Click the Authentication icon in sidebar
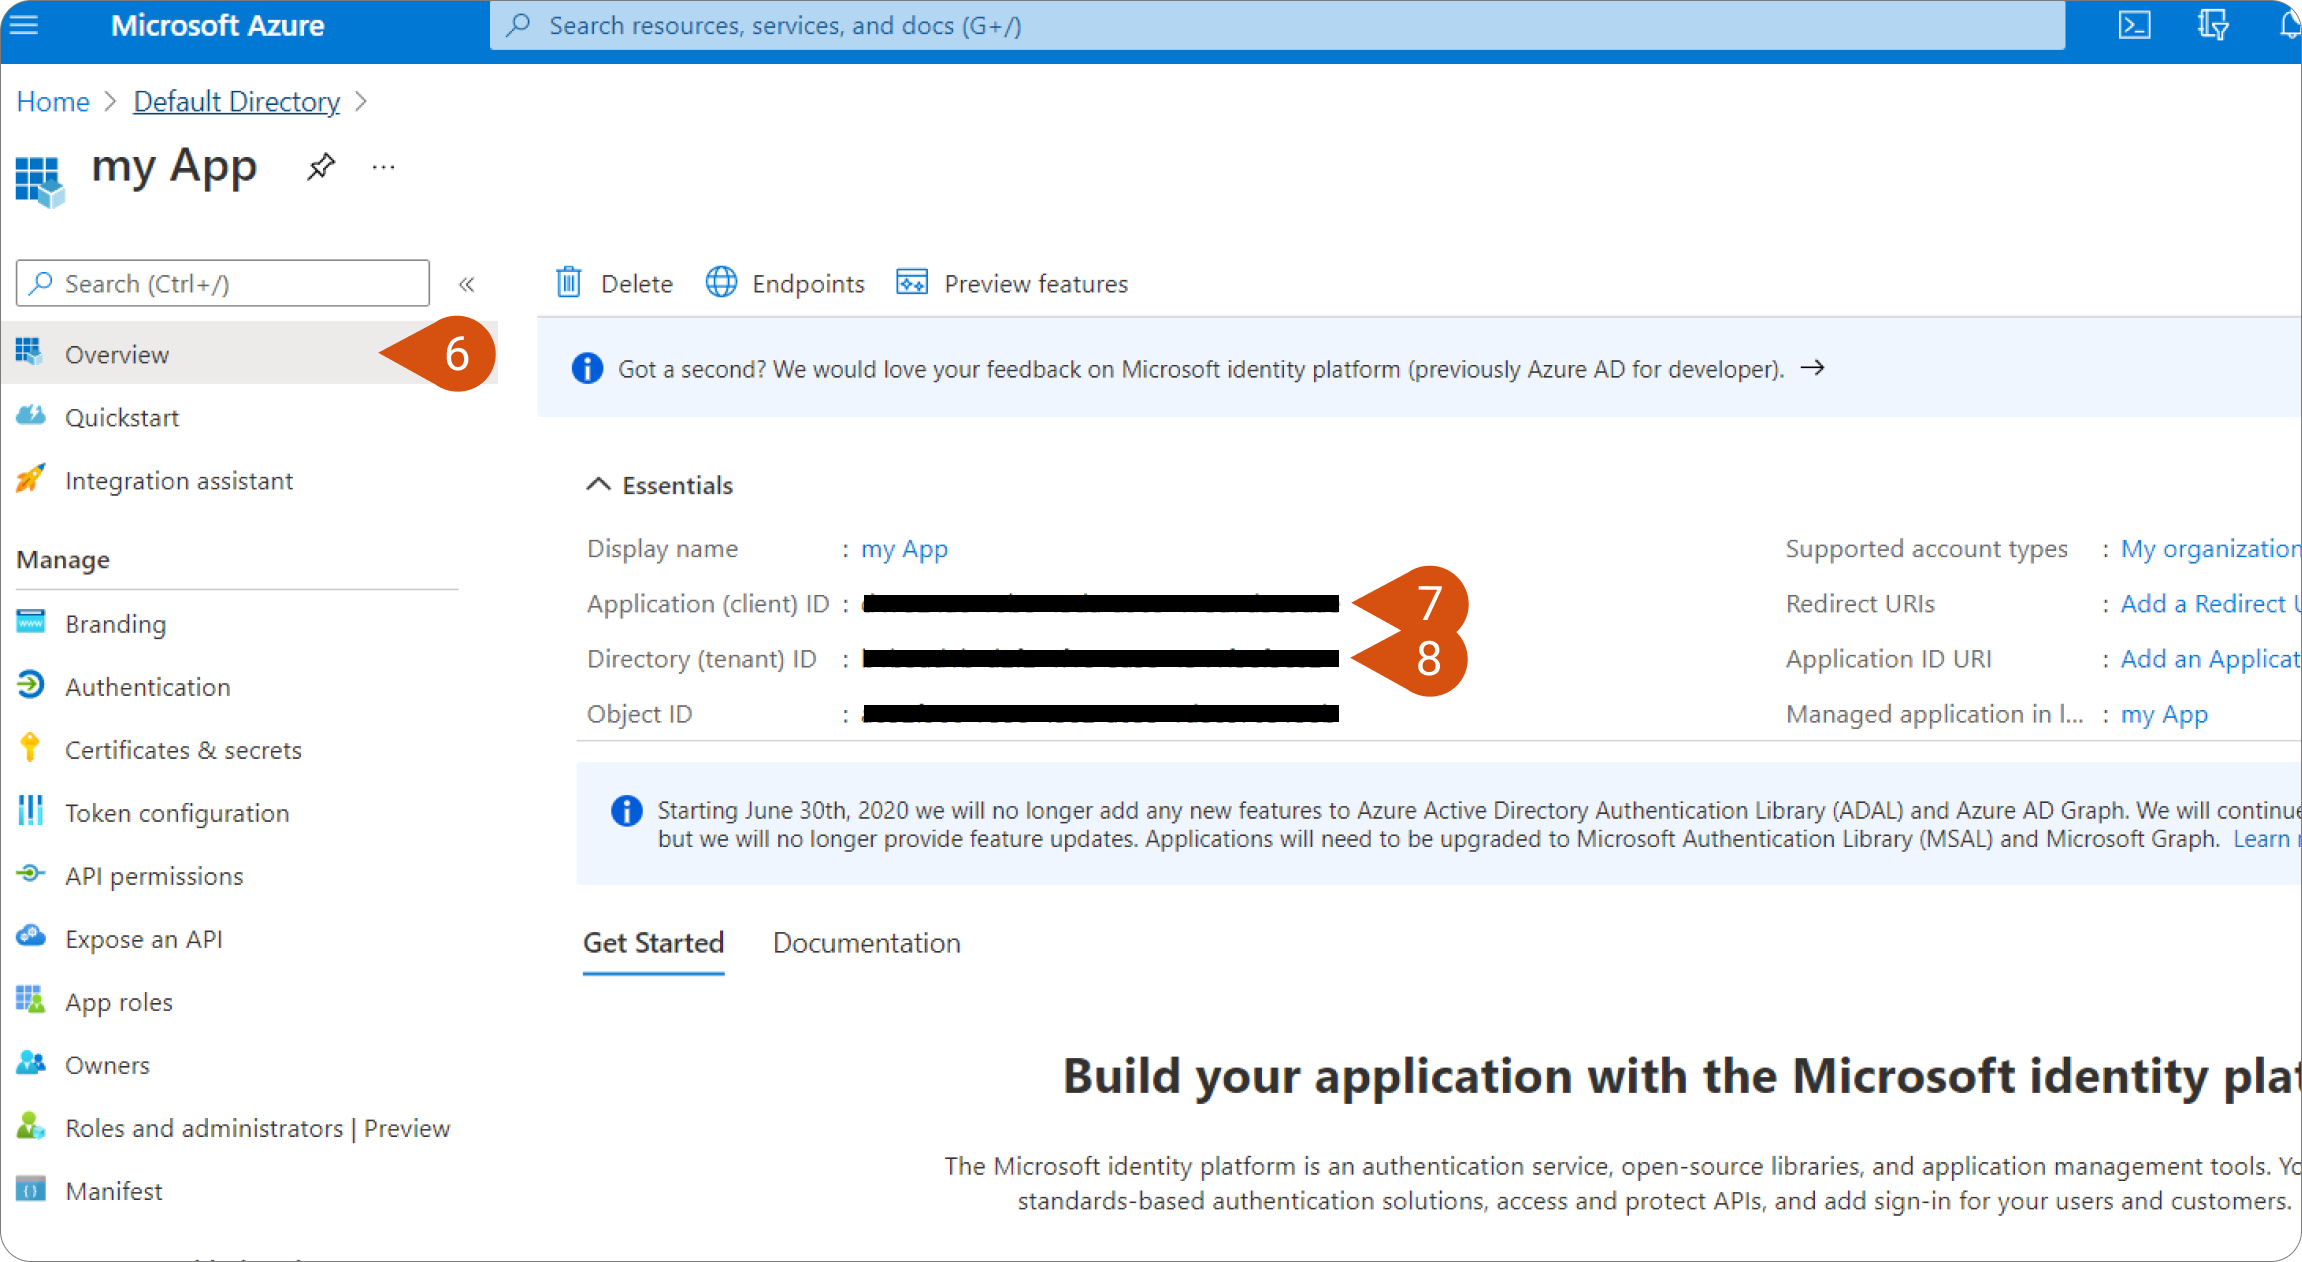 pos(31,685)
